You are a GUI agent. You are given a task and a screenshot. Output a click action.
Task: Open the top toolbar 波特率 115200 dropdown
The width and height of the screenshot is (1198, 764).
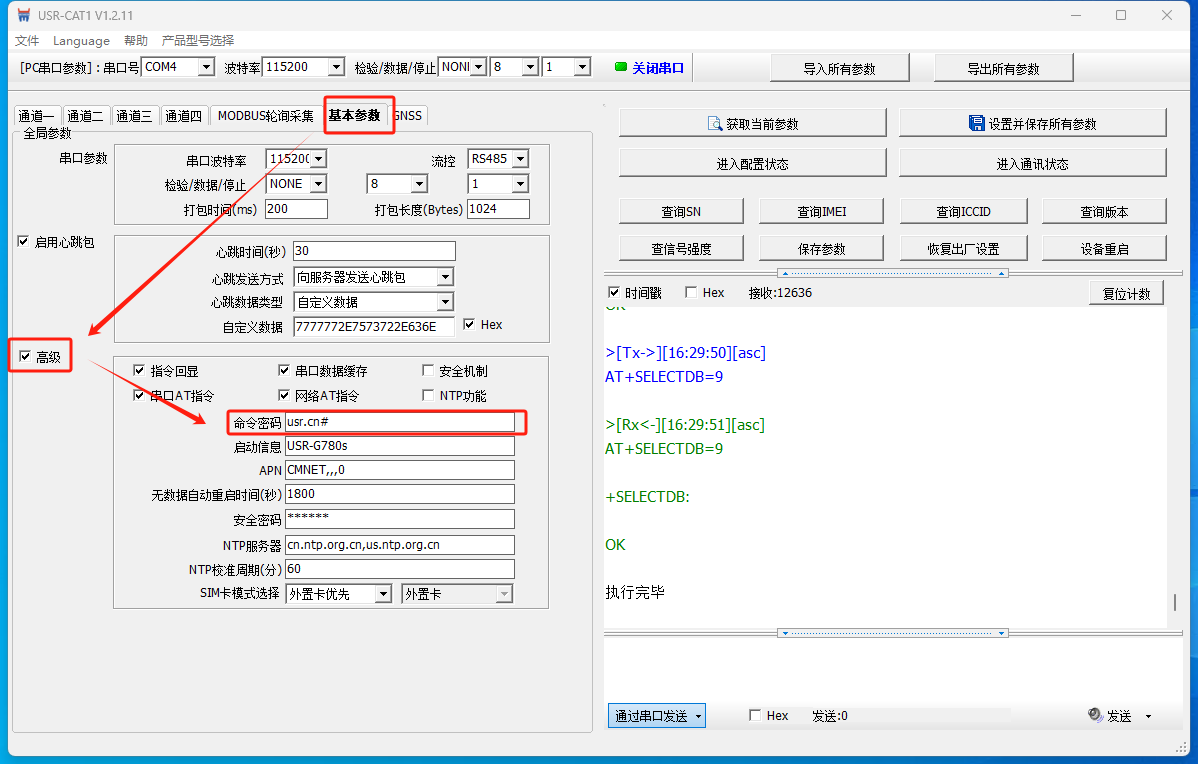336,67
